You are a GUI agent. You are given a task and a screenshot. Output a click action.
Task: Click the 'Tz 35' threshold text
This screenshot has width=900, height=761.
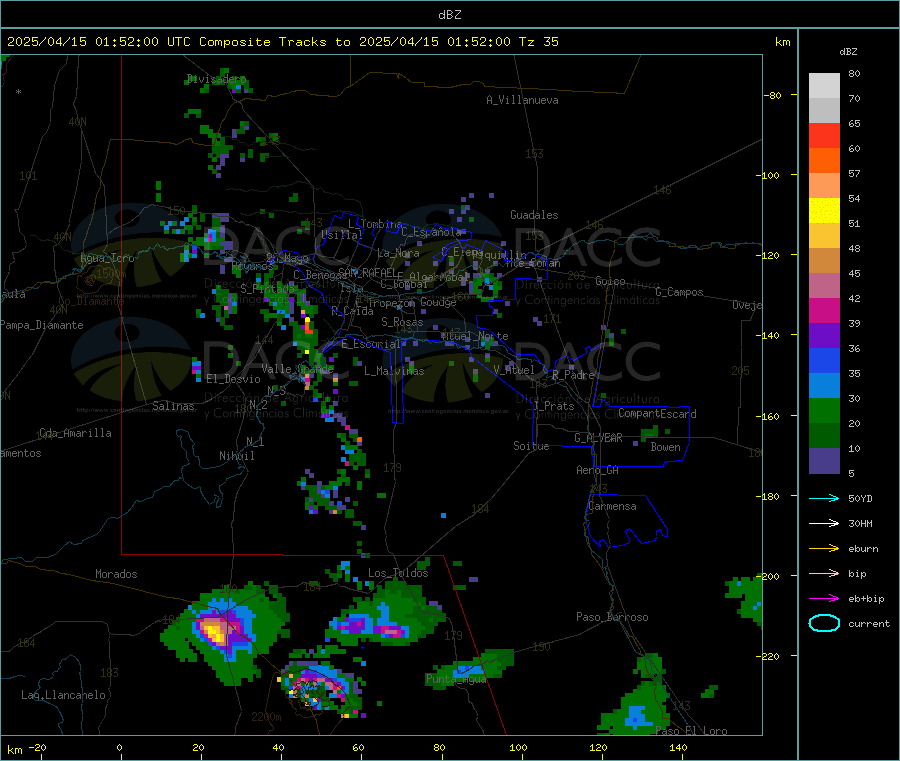[538, 42]
